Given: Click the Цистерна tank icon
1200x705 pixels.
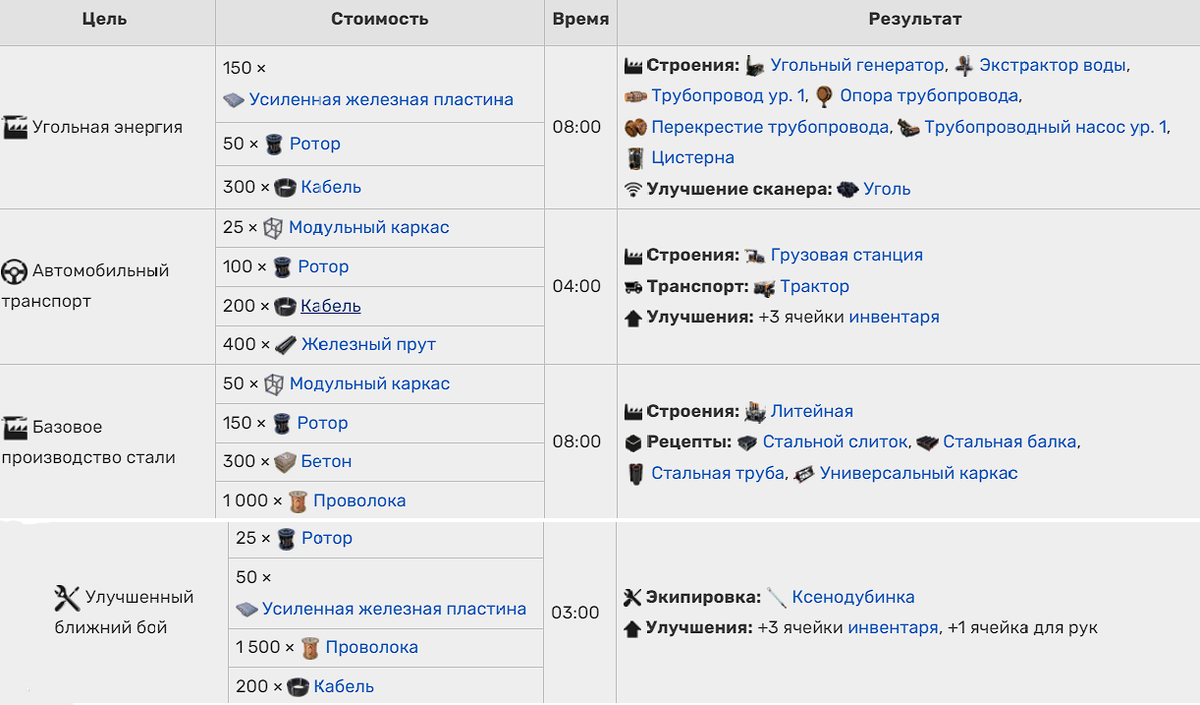Looking at the screenshot, I should point(635,158).
